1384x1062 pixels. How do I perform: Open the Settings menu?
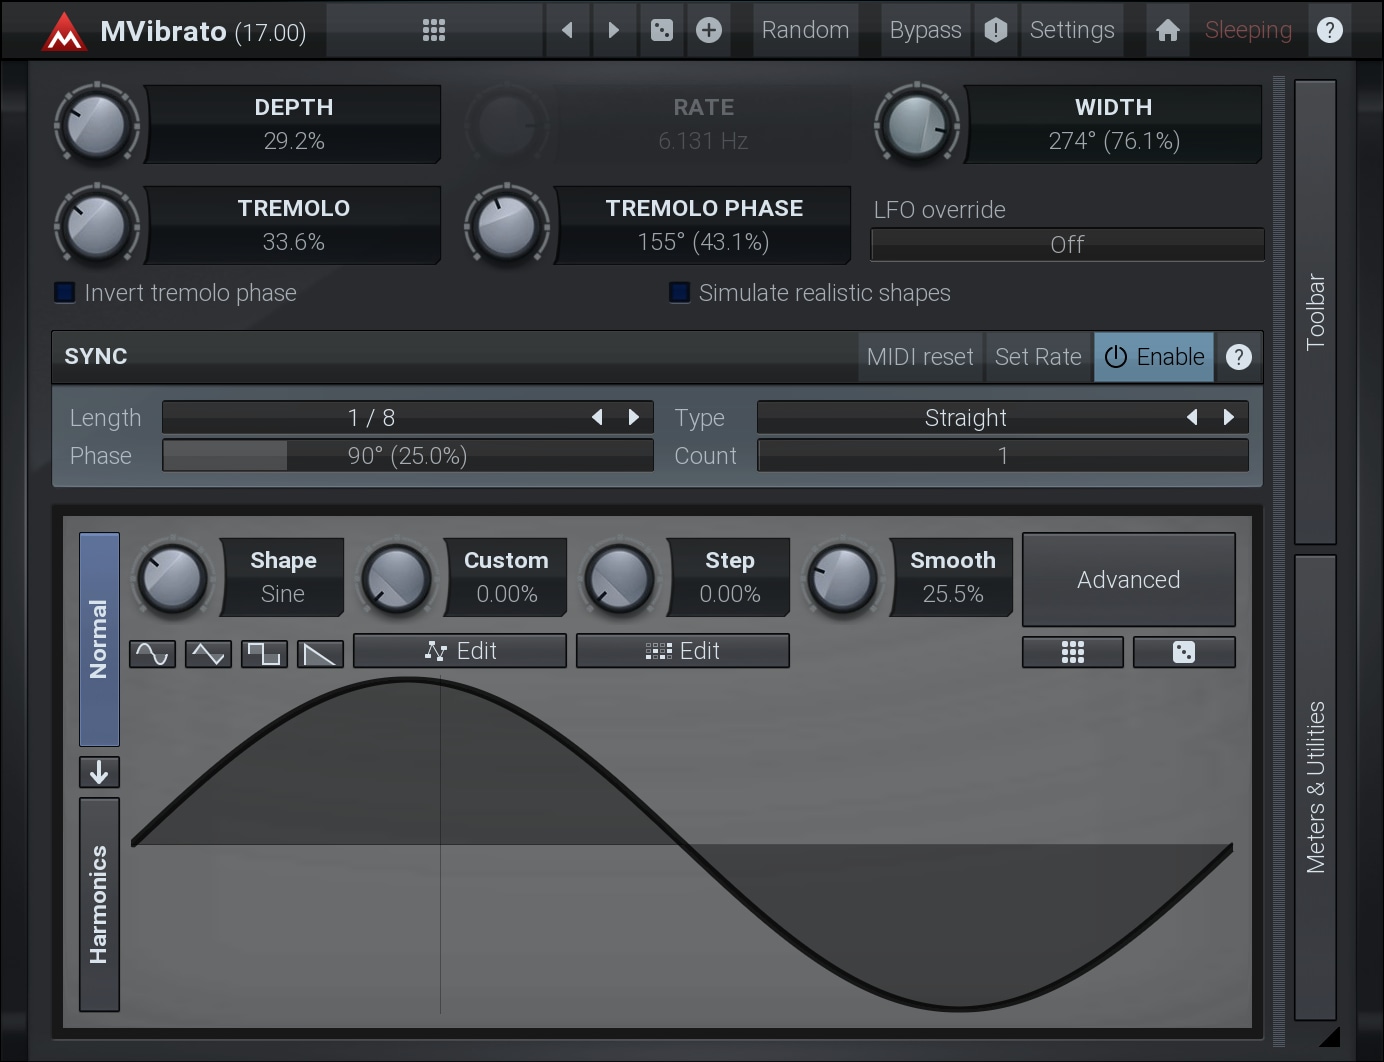tap(1071, 30)
